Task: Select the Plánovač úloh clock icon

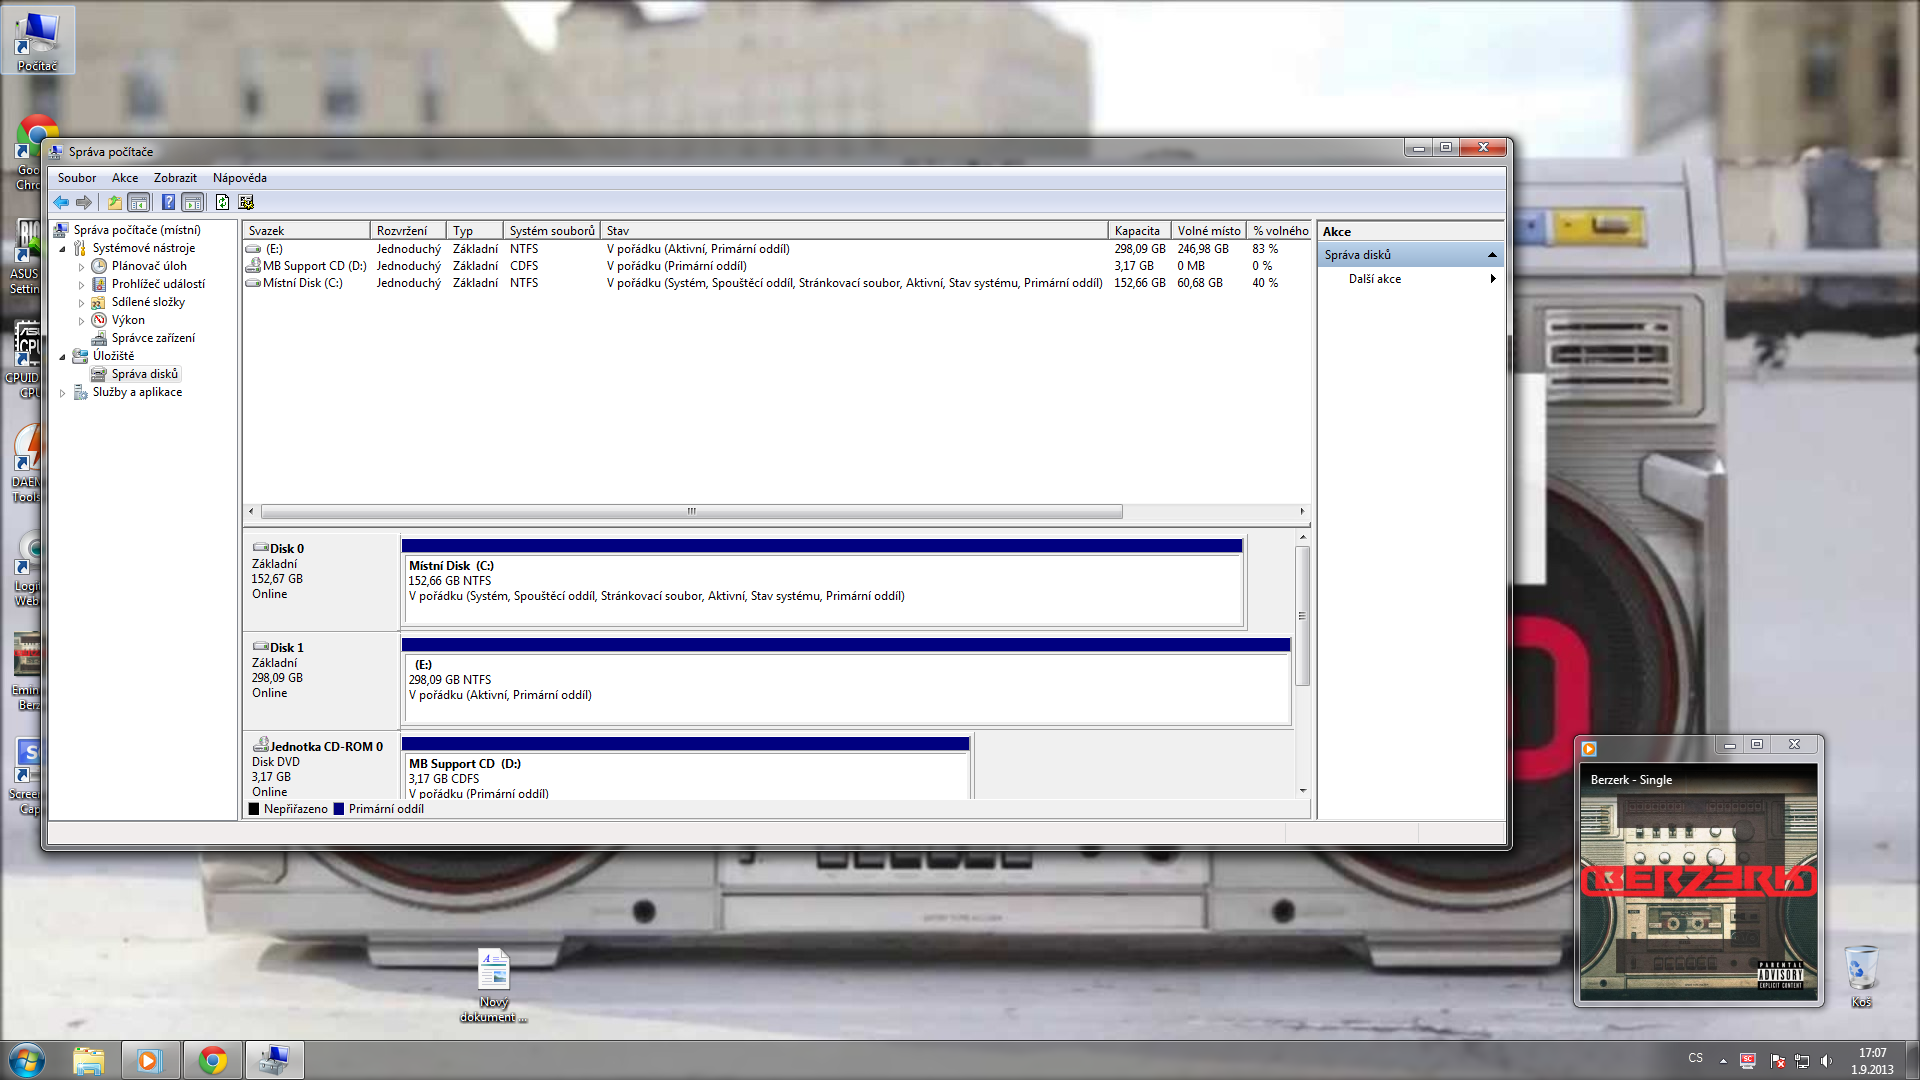Action: pyautogui.click(x=99, y=266)
